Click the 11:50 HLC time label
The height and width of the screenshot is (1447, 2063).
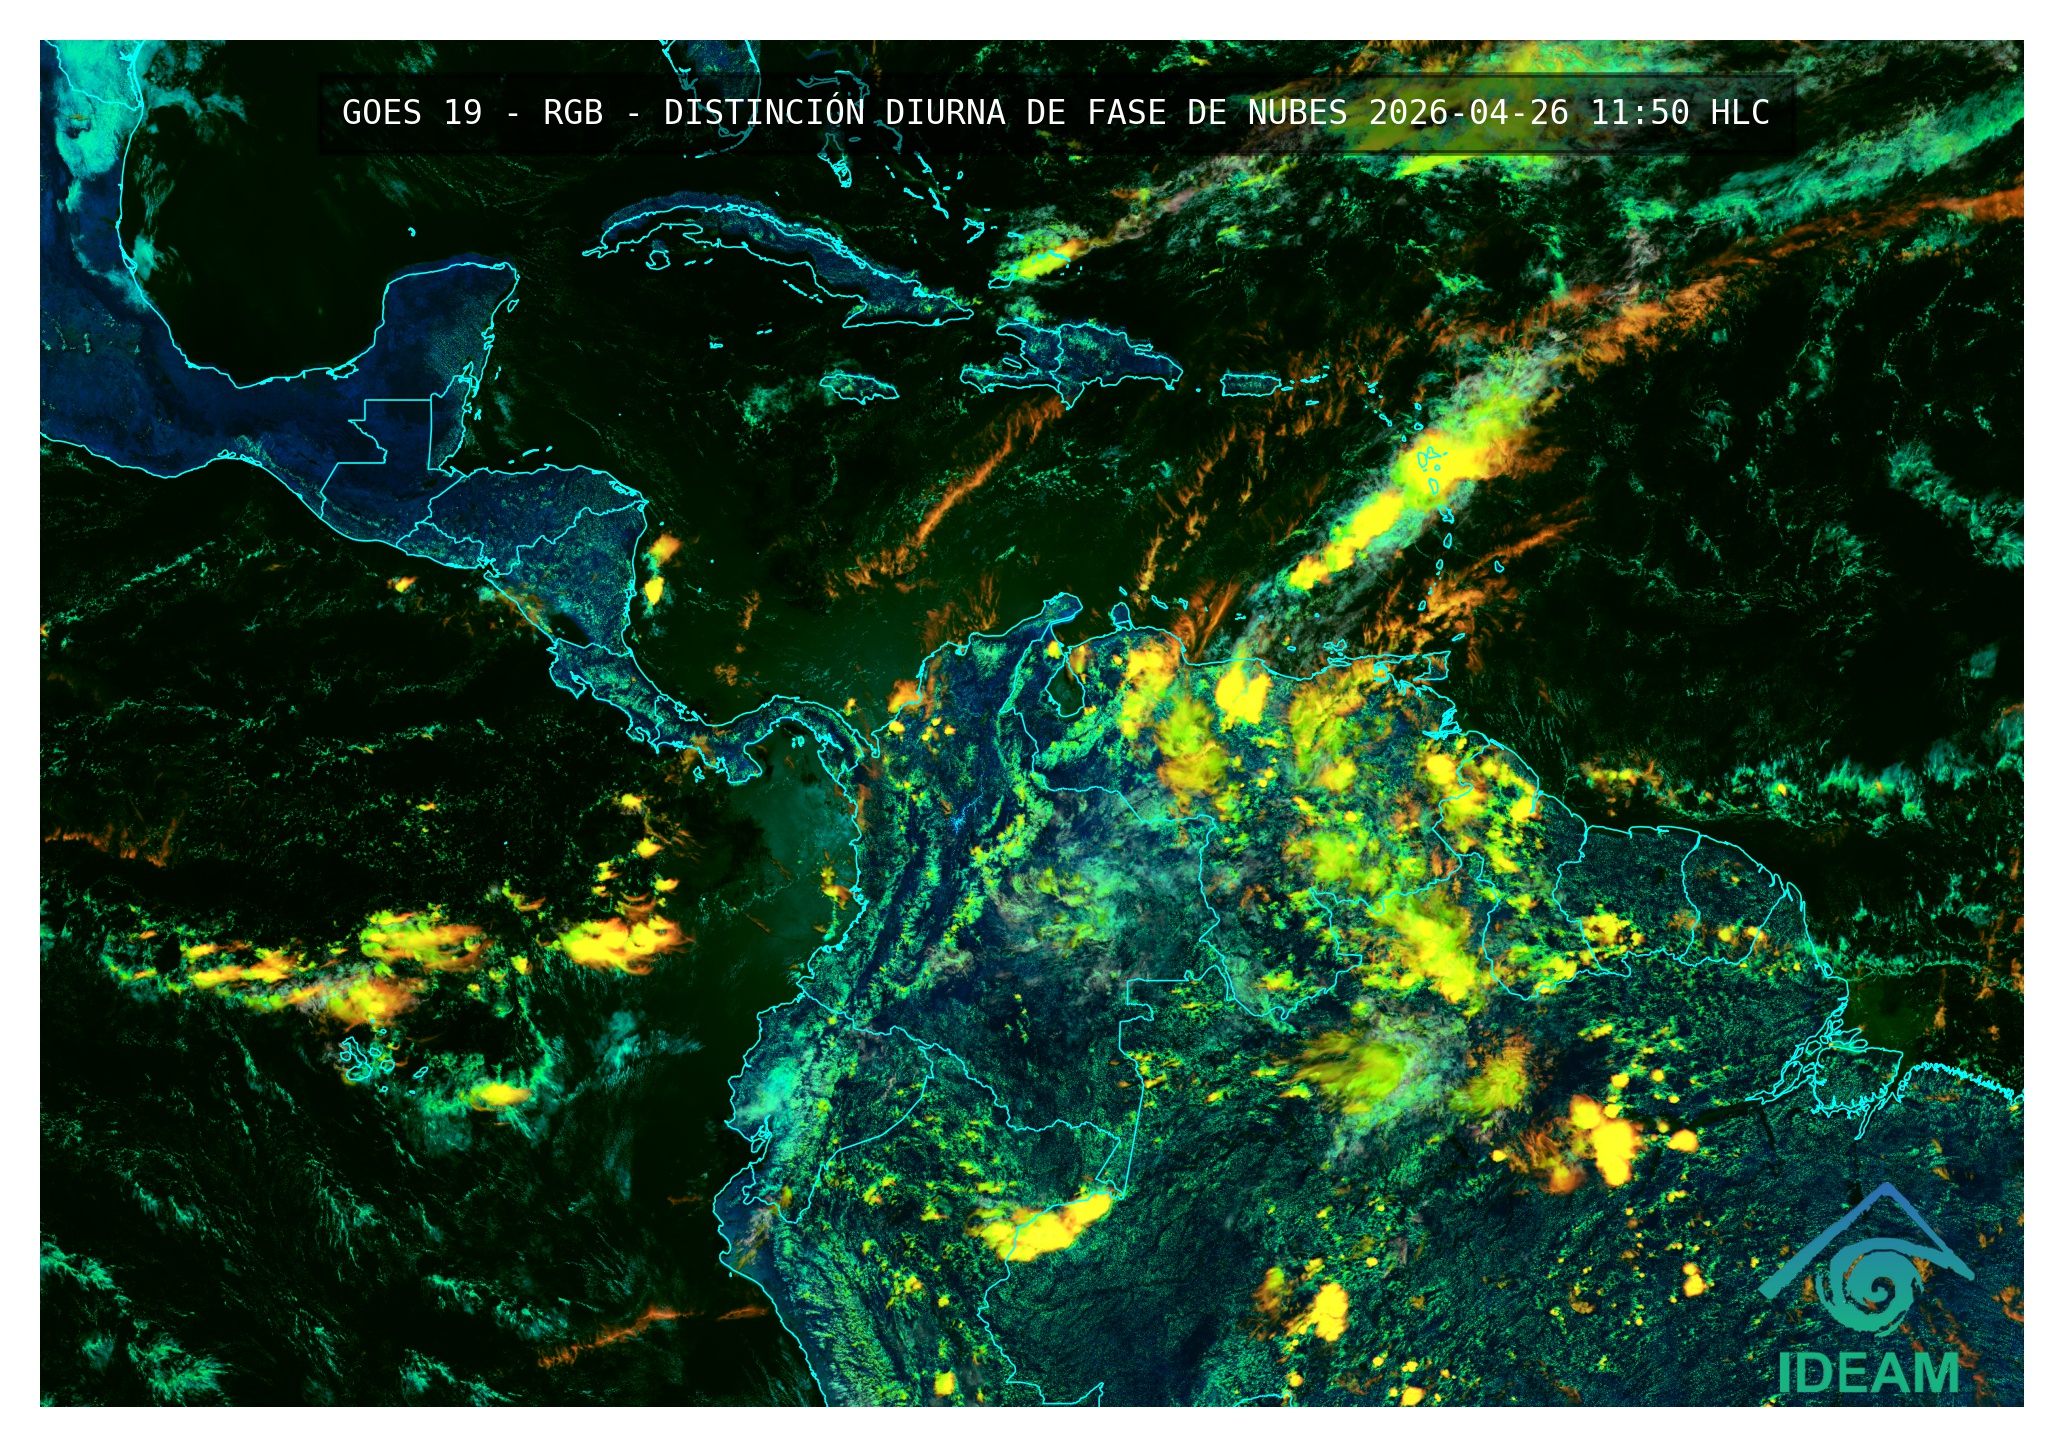point(1679,113)
